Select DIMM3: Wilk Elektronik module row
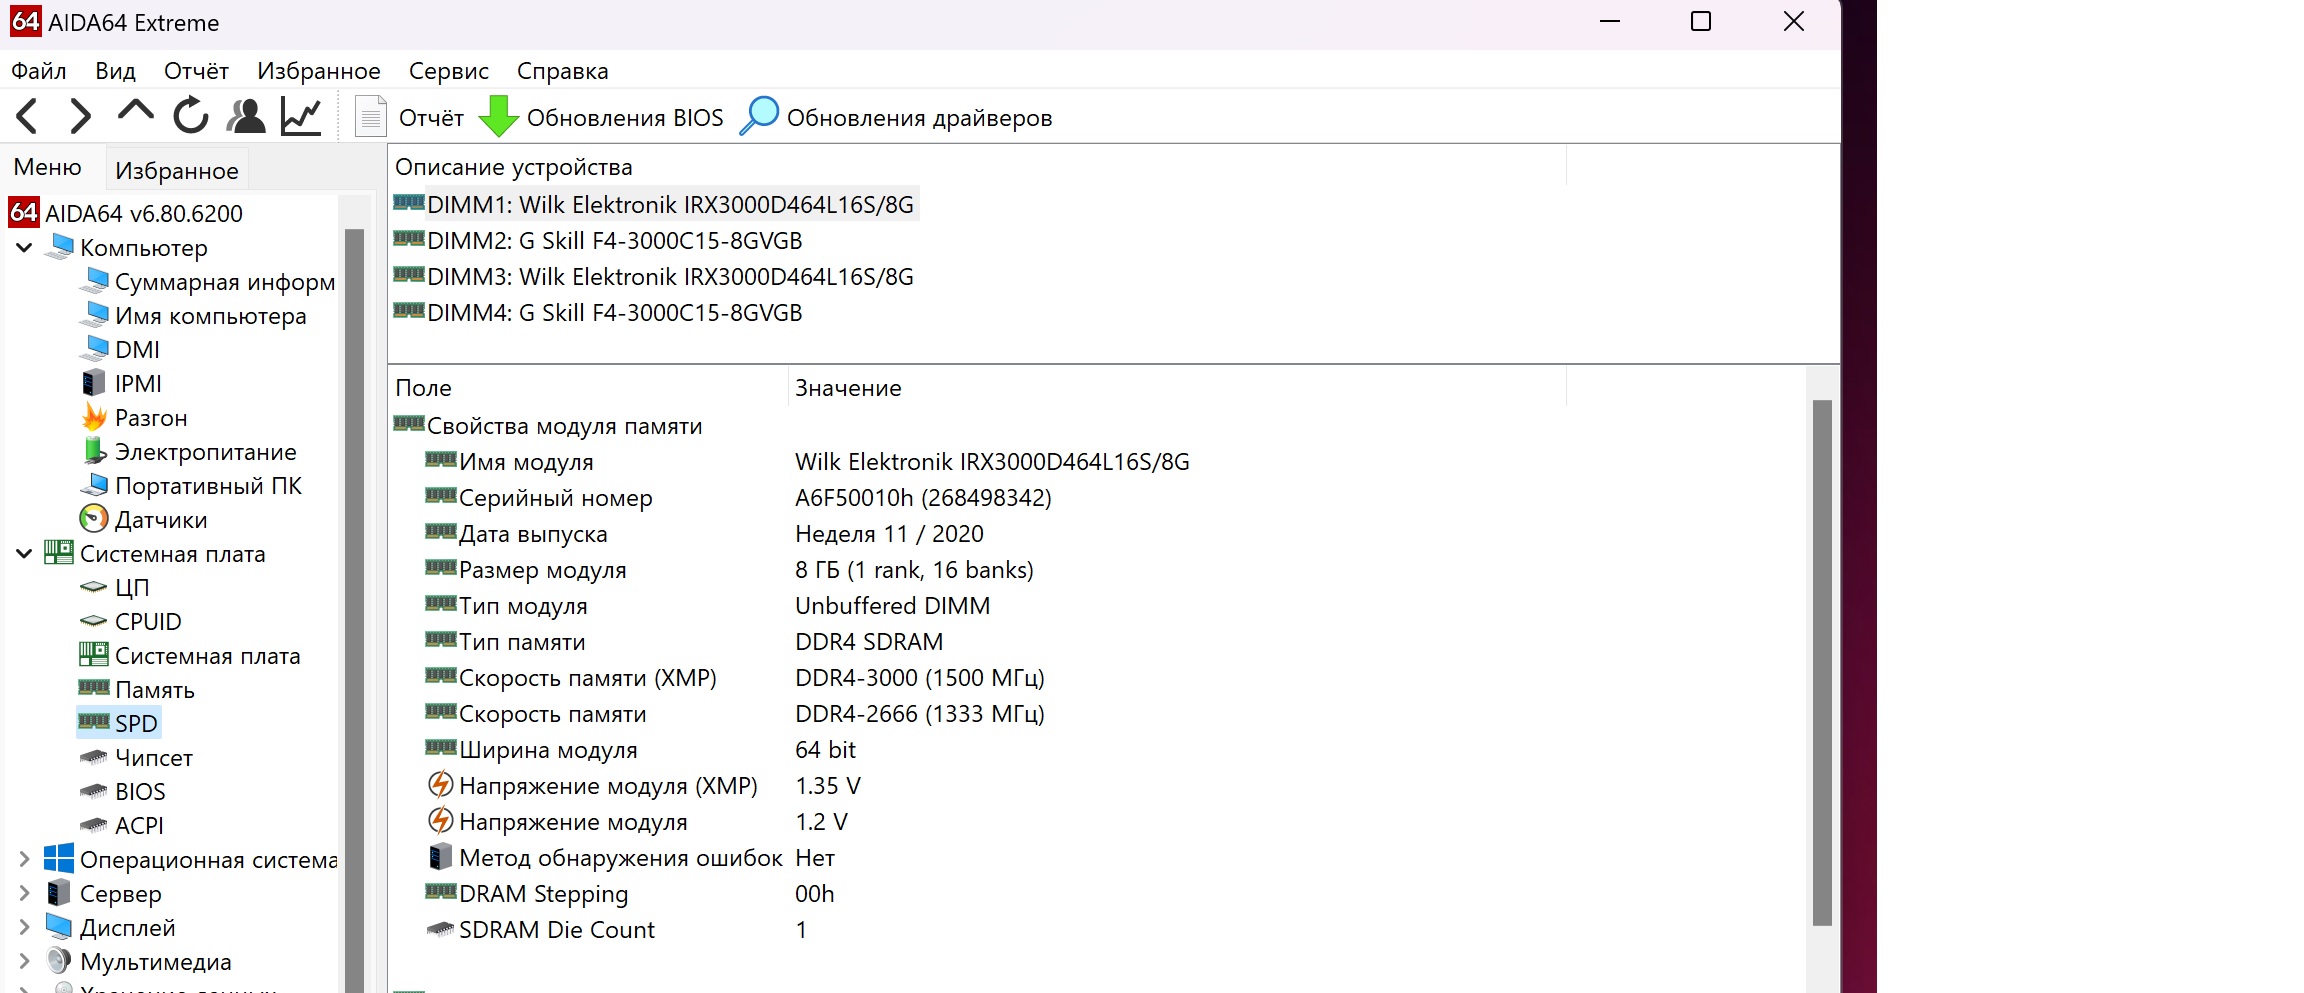Viewport: 2304px width, 993px height. pos(655,276)
